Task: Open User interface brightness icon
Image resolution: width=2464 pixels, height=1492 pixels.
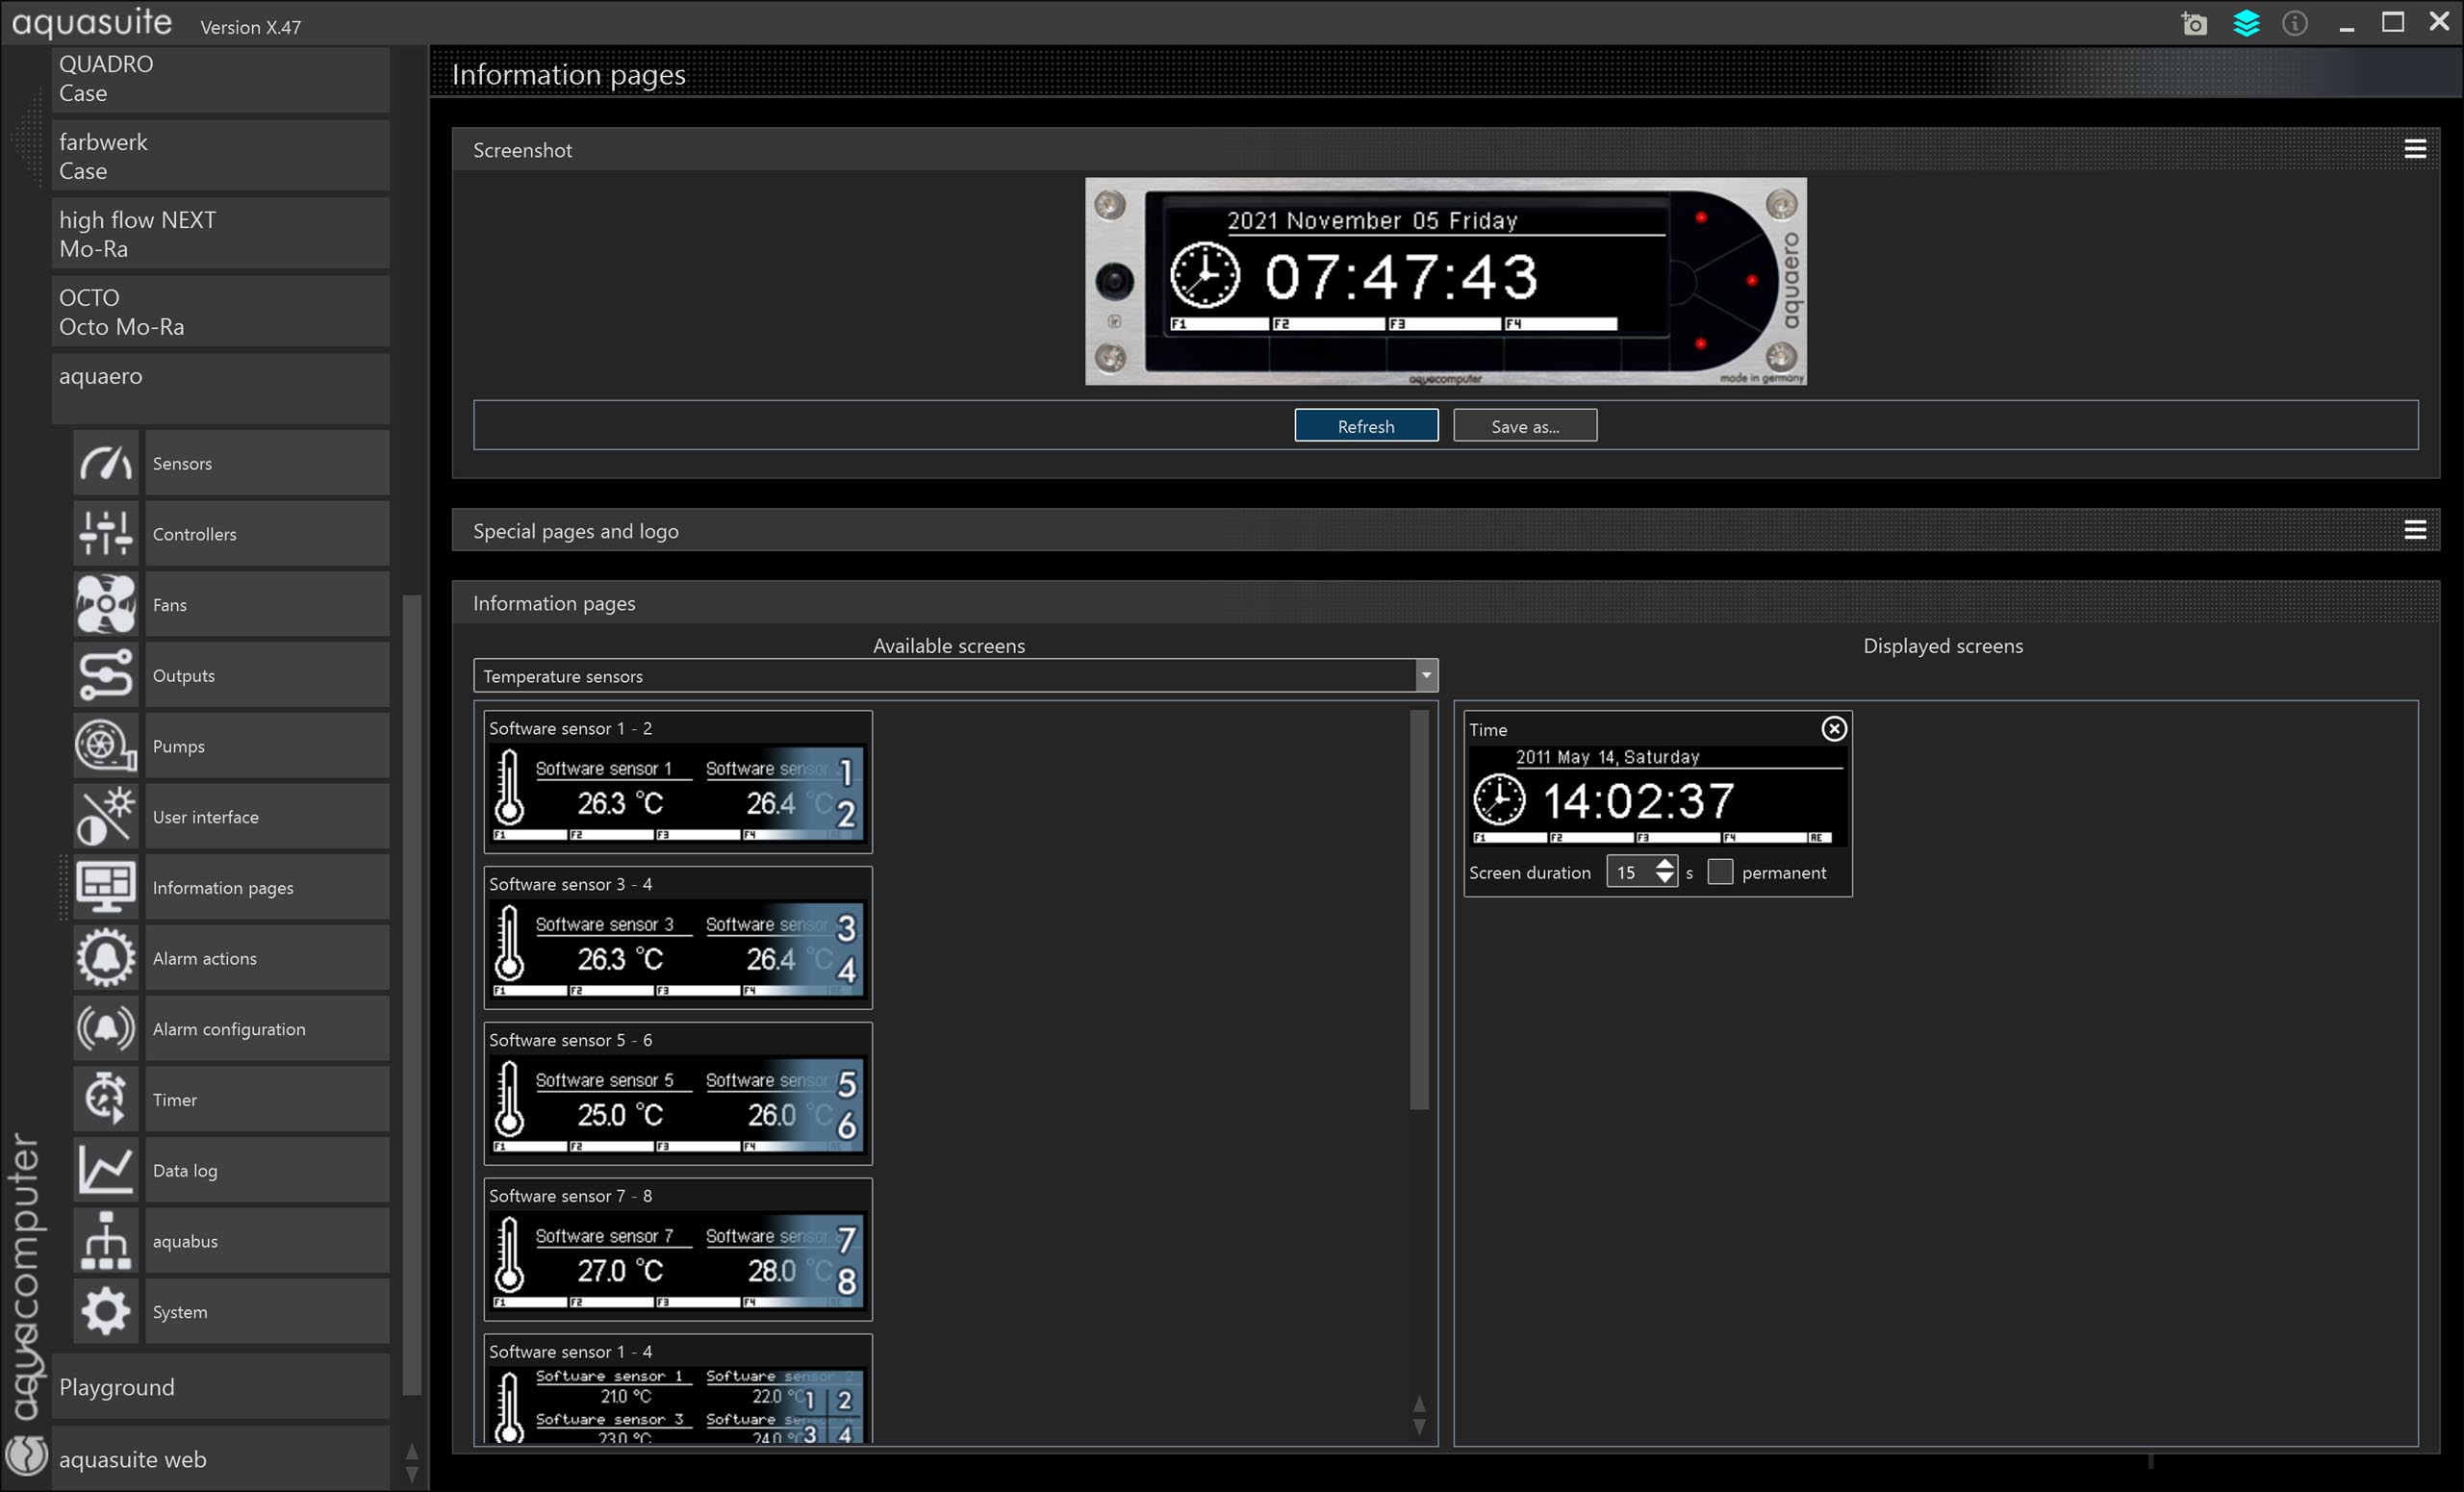Action: tap(105, 816)
